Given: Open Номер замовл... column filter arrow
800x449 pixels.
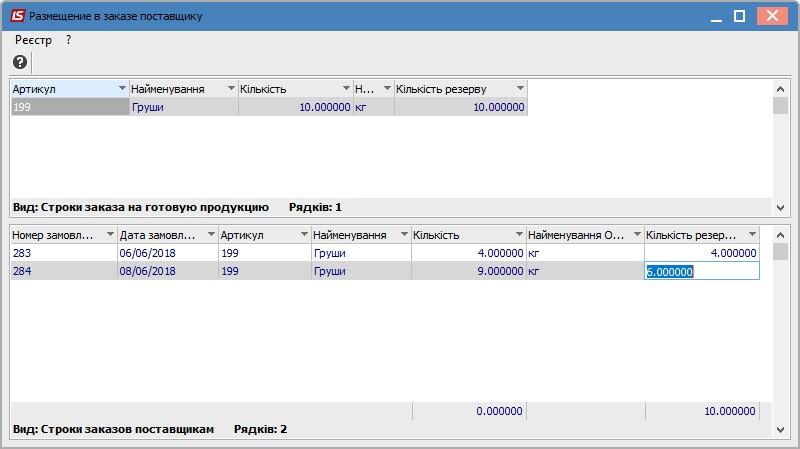Looking at the screenshot, I should [110, 235].
